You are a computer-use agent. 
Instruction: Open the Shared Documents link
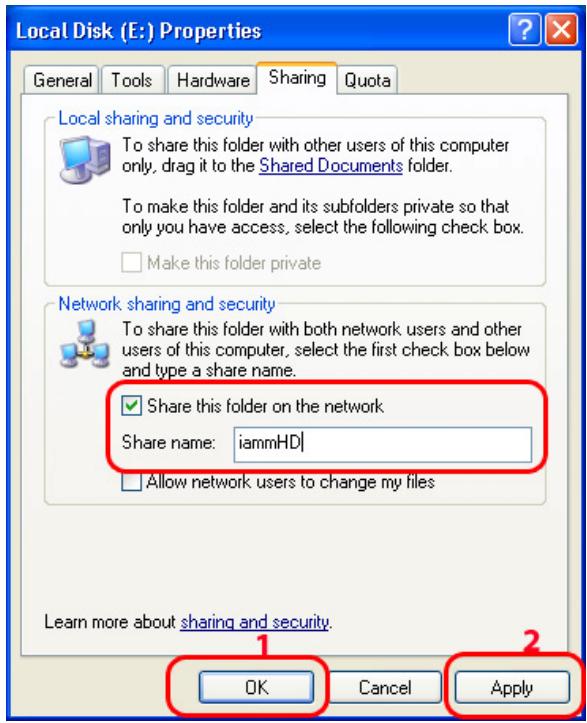click(331, 166)
